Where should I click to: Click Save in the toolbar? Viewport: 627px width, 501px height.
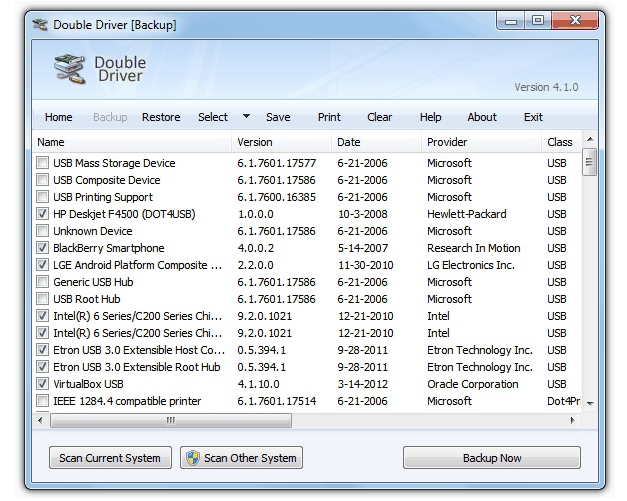point(278,117)
